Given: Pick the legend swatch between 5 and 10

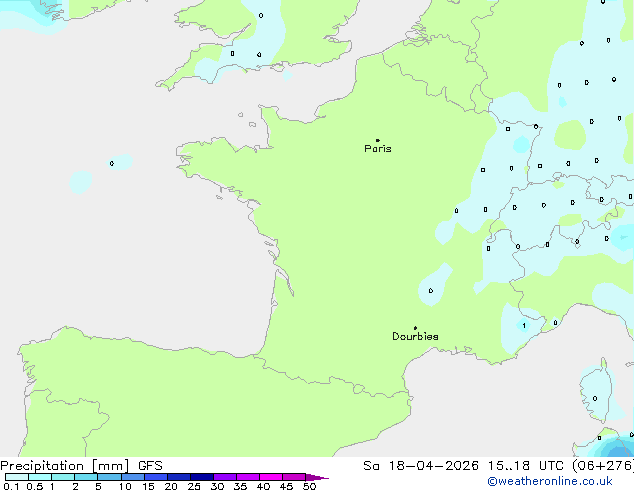Looking at the screenshot, I should pyautogui.click(x=109, y=477).
